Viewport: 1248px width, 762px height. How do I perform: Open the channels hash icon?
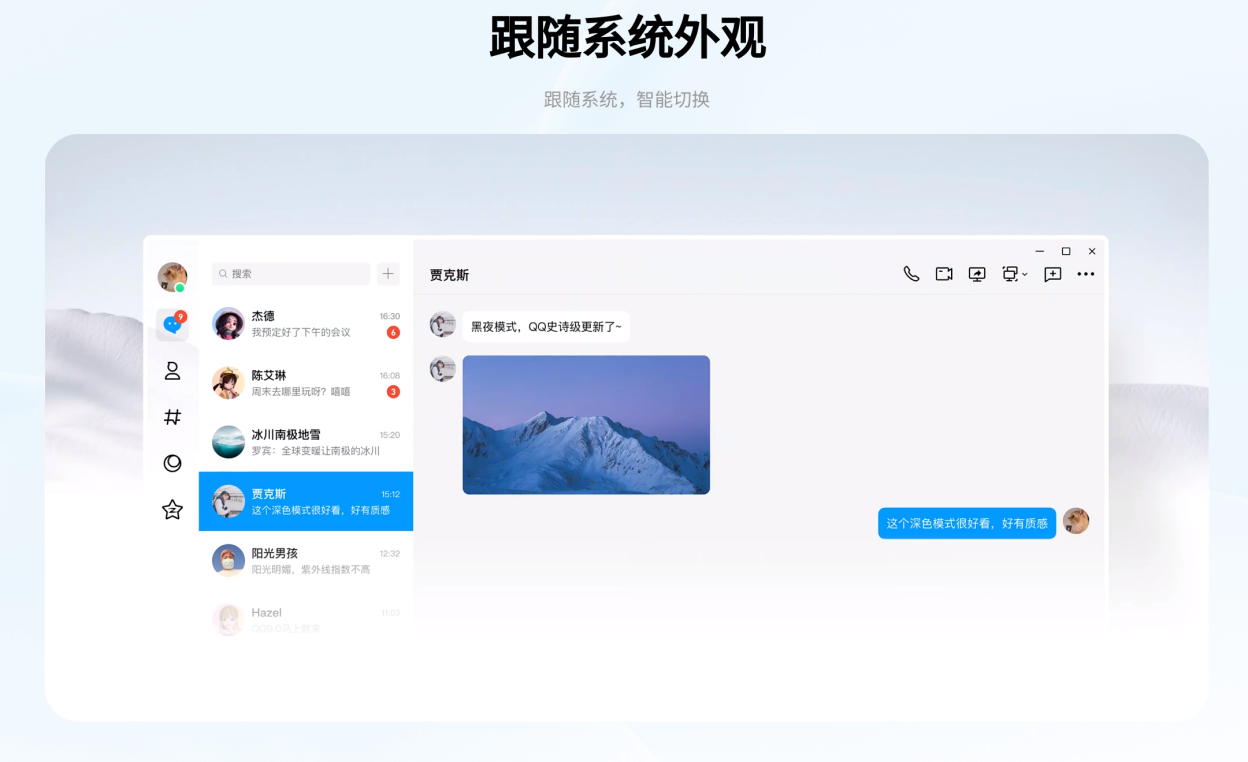tap(172, 417)
